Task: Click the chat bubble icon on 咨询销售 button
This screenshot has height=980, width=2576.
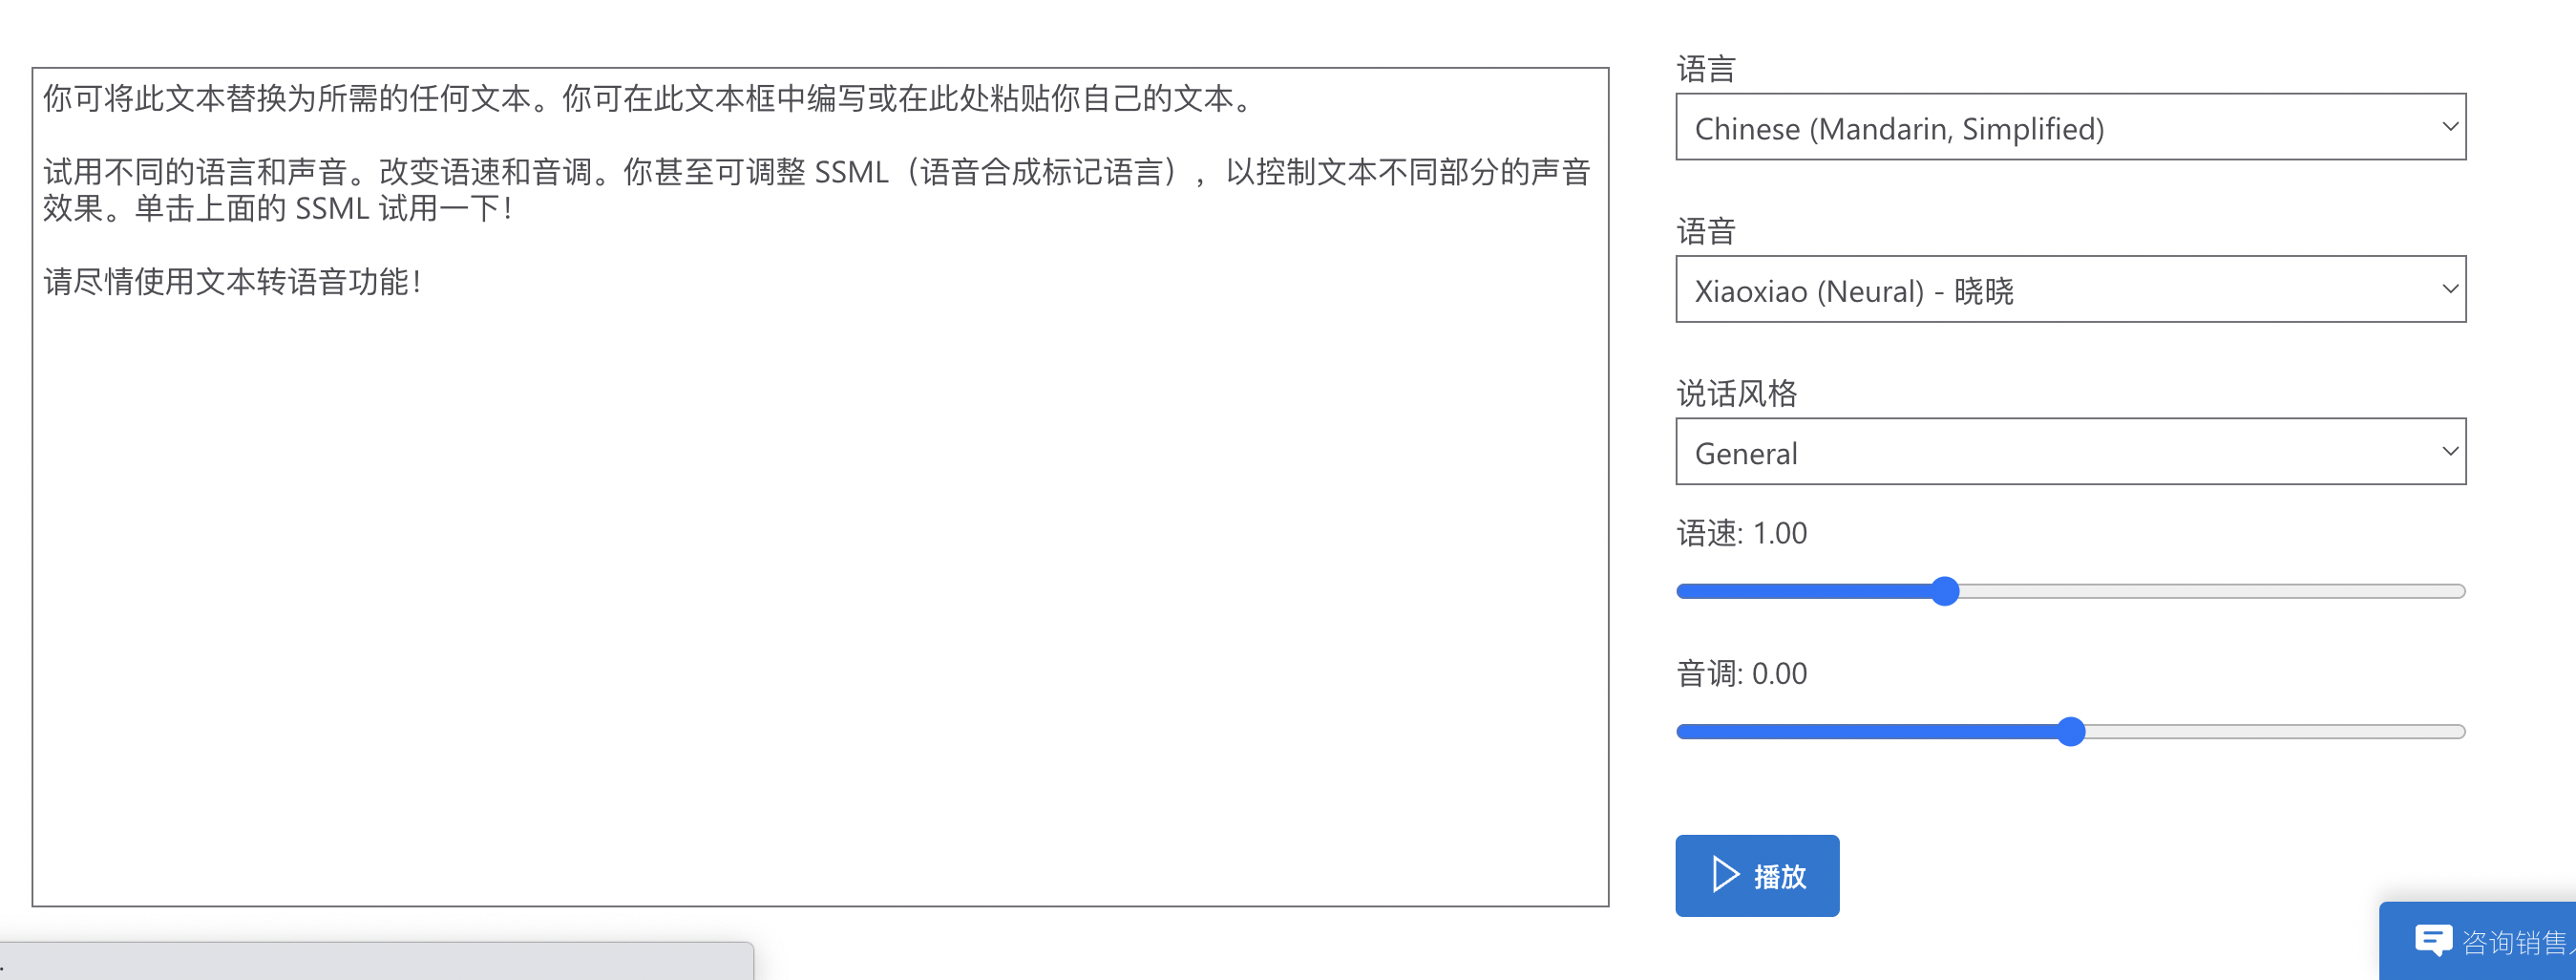Action: tap(2435, 938)
